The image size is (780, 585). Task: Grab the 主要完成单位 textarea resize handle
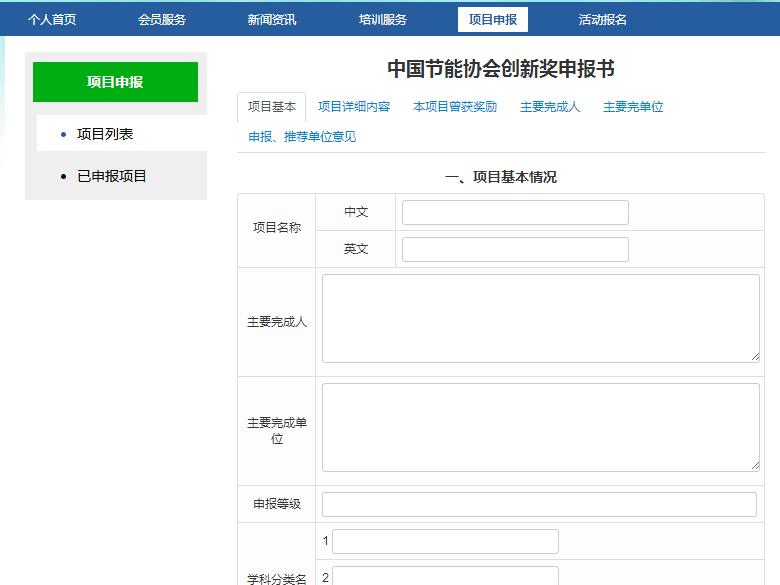(755, 466)
